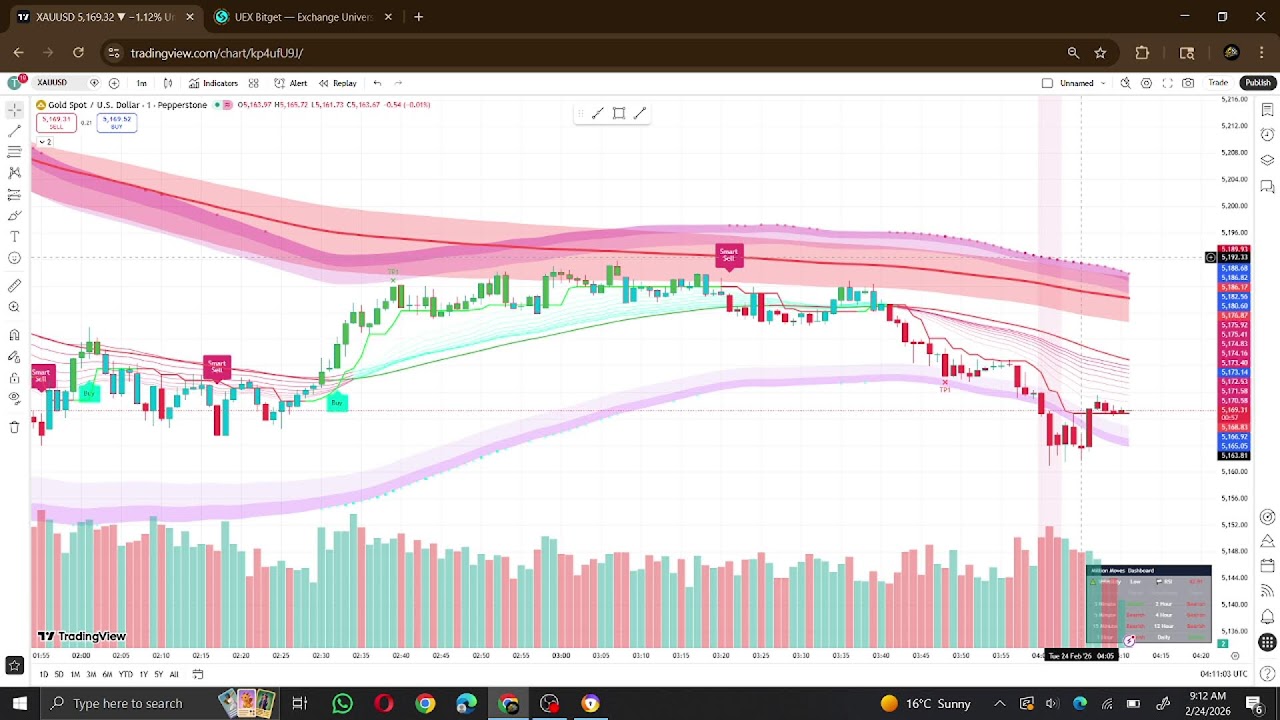Viewport: 1280px width, 720px height.
Task: Click the layout setup square icon
Action: 1047,83
